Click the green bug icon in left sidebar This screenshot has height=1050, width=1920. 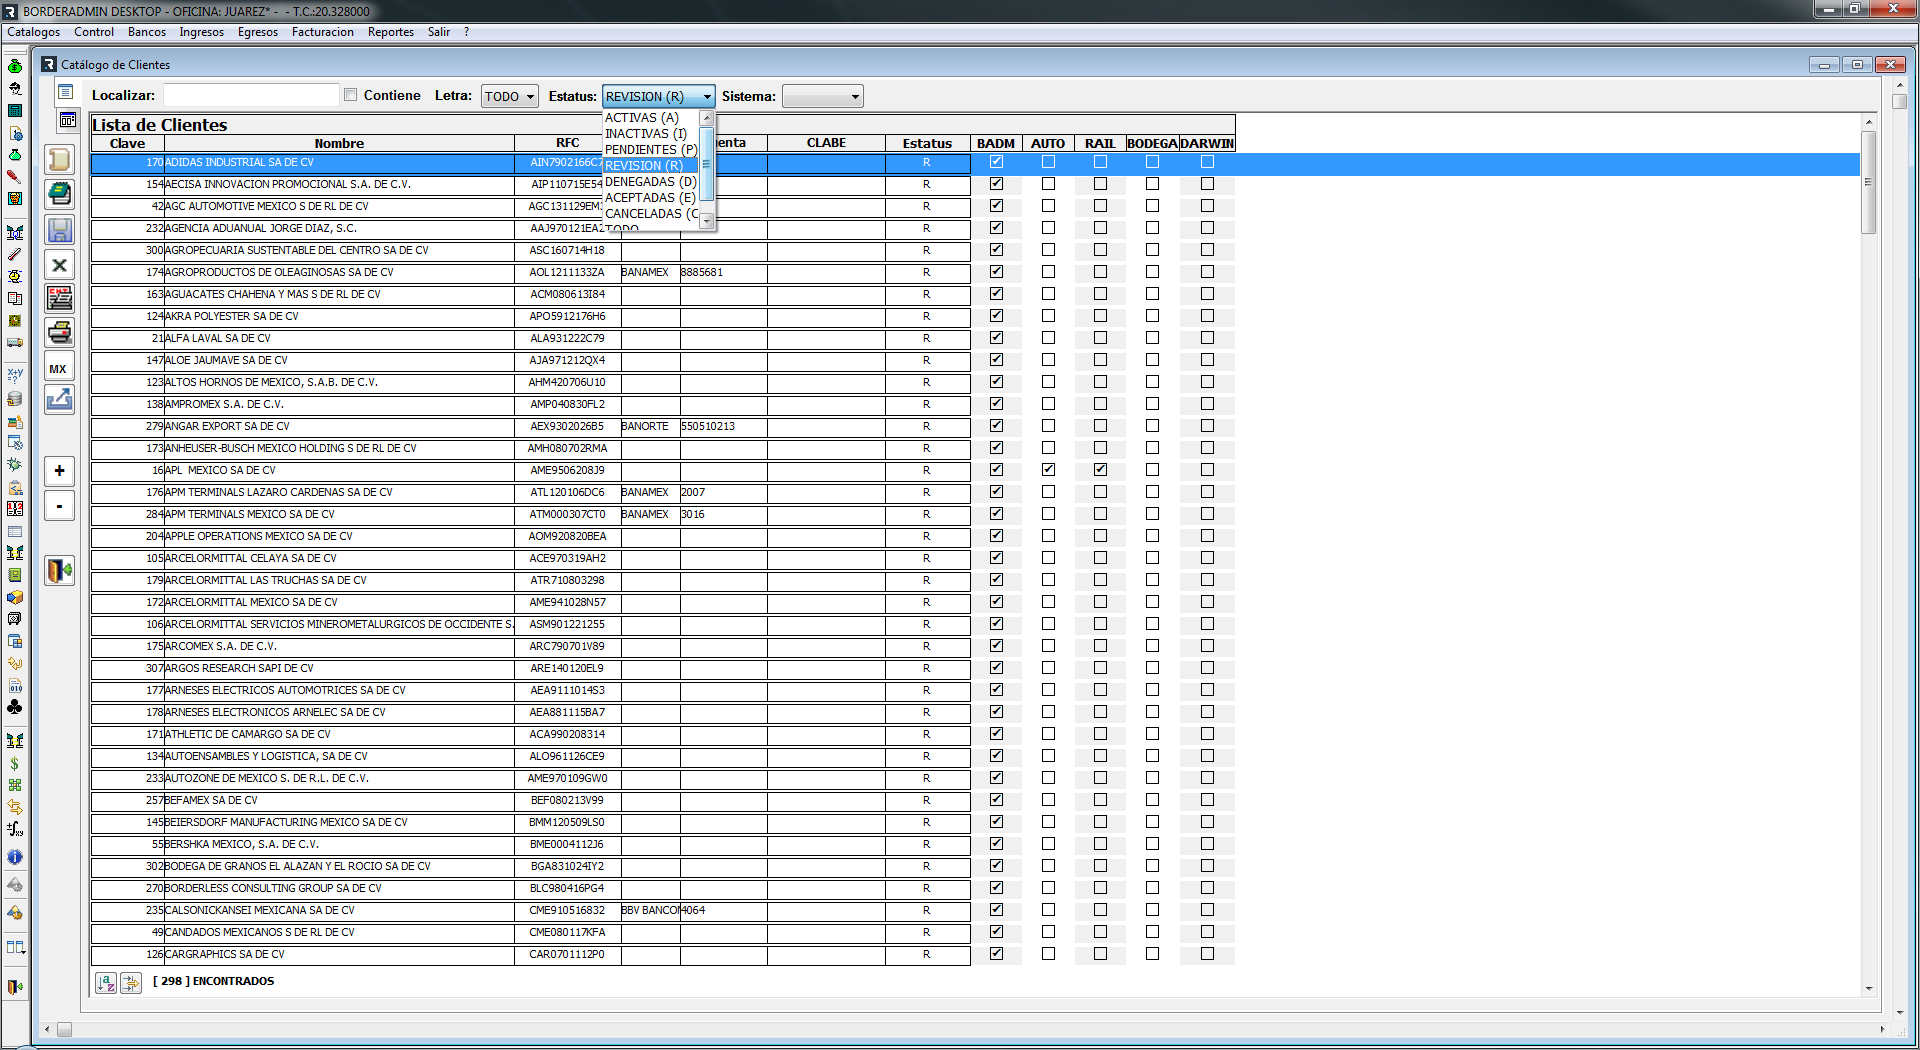click(x=15, y=464)
